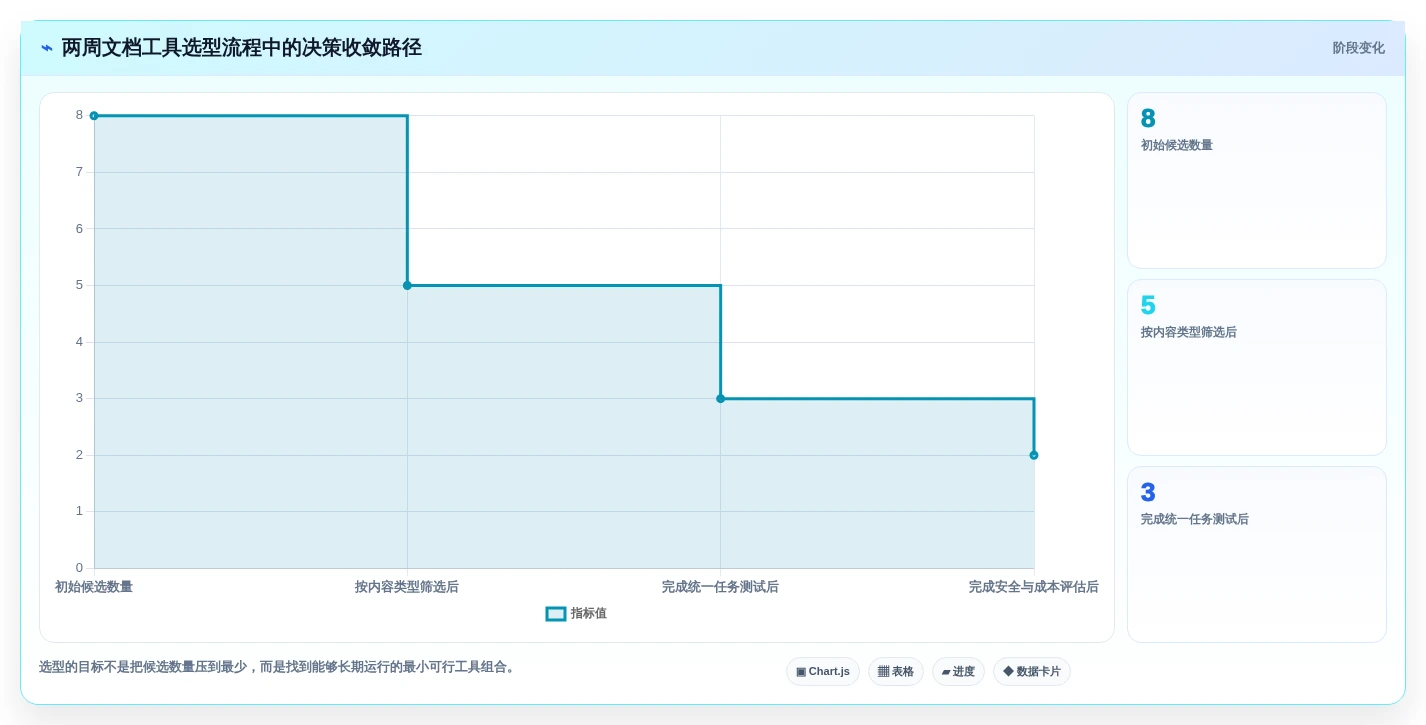The height and width of the screenshot is (725, 1426).
Task: Click the x-axis label 按内容类型筛选后
Action: coord(407,587)
